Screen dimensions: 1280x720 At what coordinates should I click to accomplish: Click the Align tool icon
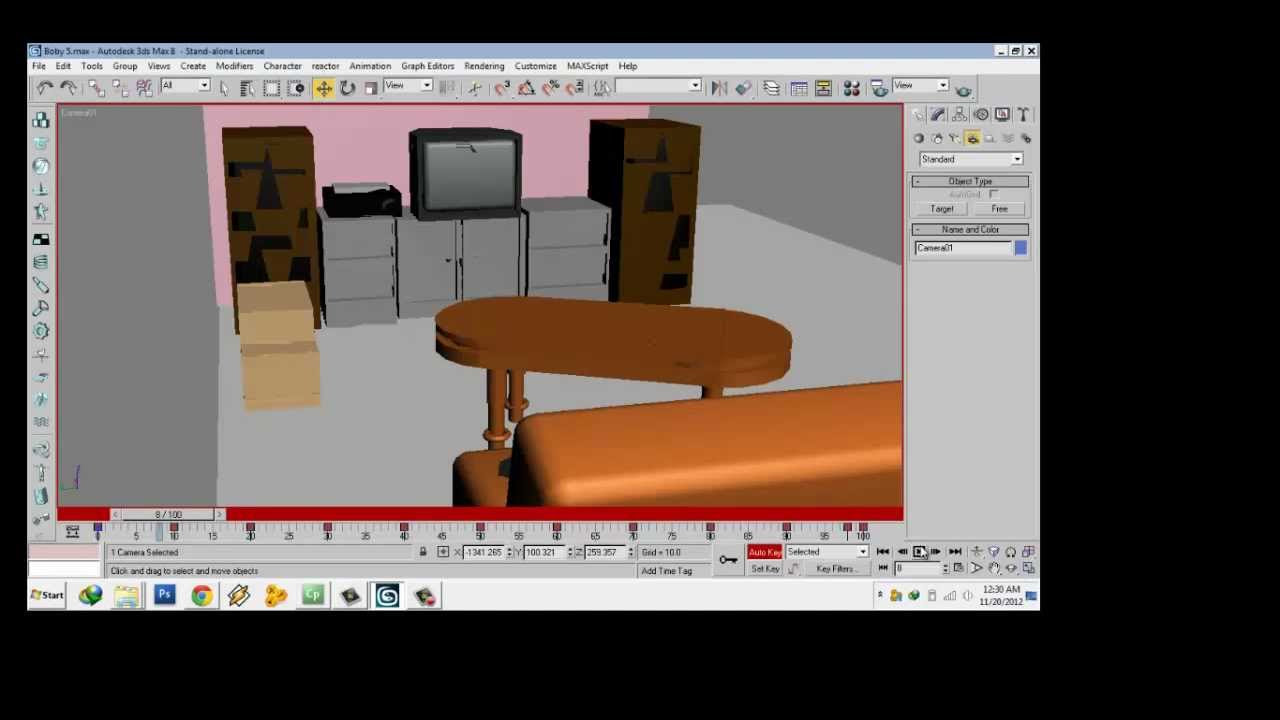[744, 88]
